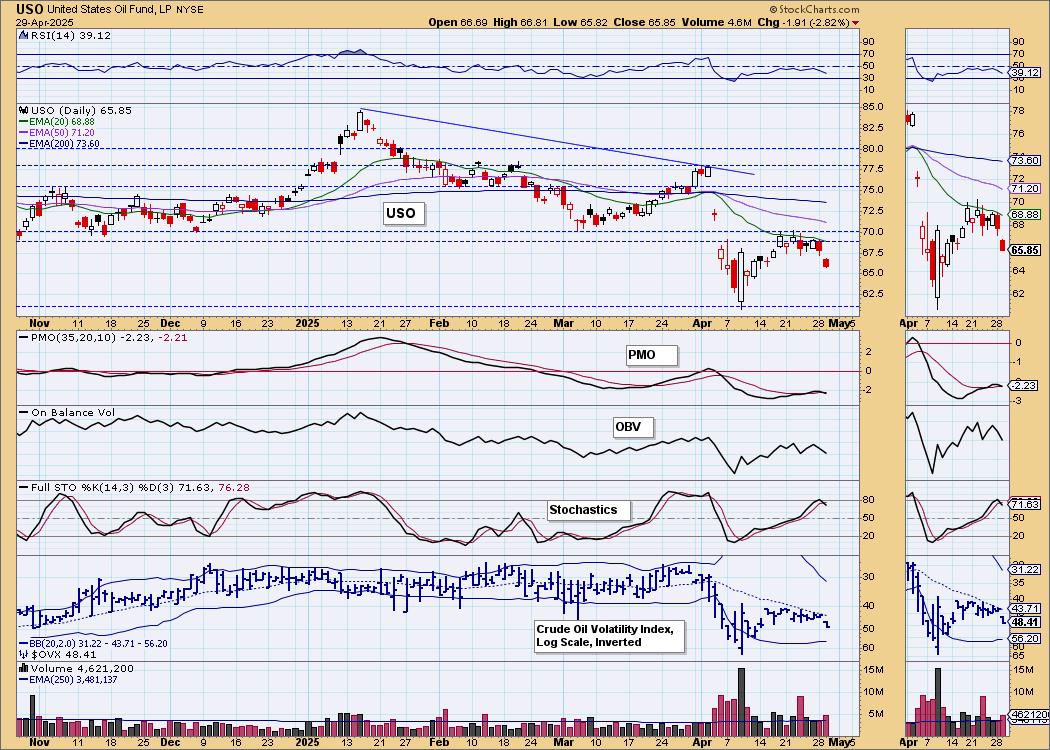
Task: Click the tallest April volume bar
Action: tap(741, 702)
